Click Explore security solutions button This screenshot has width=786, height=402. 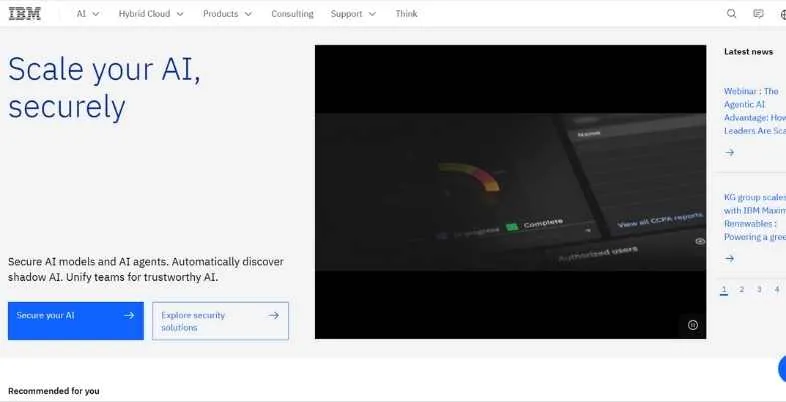click(x=221, y=321)
